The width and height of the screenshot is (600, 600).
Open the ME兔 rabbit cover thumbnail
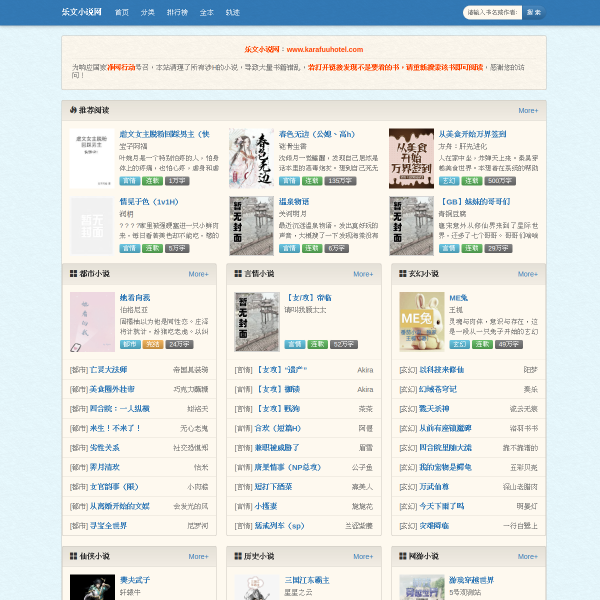(x=422, y=322)
